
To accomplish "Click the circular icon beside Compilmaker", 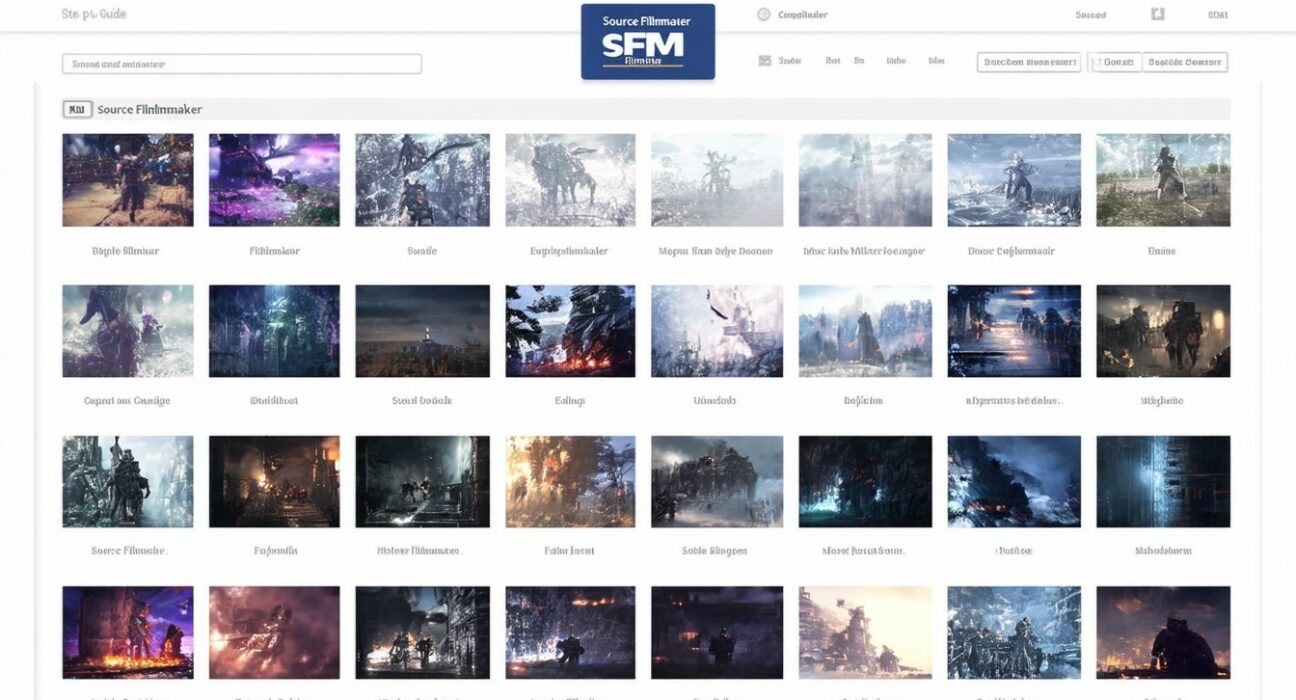I will click(764, 15).
